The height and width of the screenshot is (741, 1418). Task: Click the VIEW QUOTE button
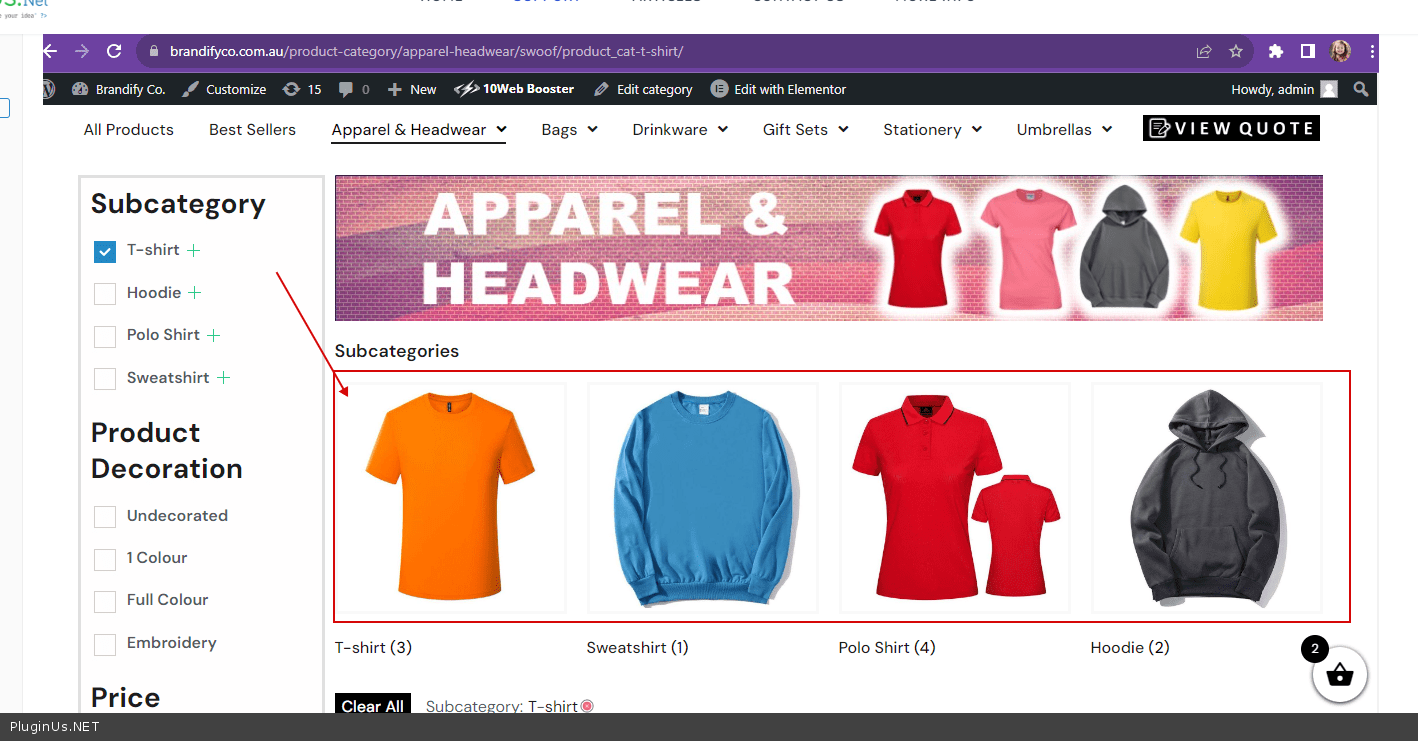[1231, 128]
